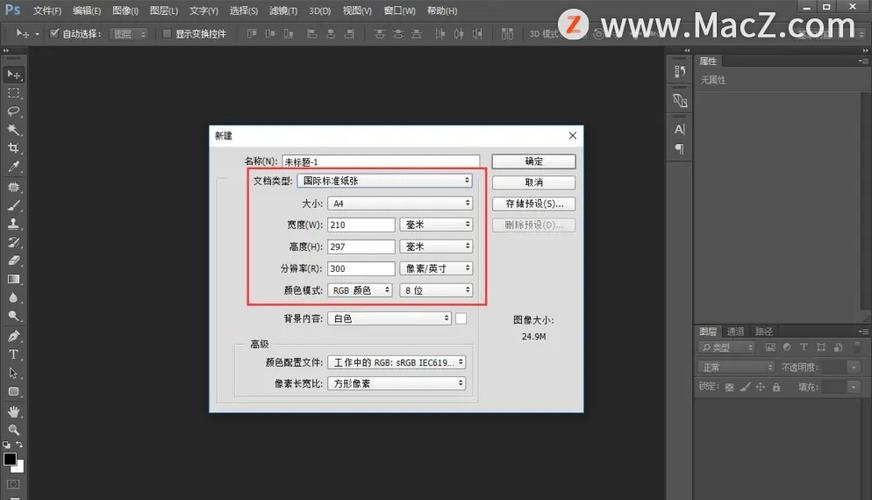Open the 滤镜 menu

click(x=283, y=11)
